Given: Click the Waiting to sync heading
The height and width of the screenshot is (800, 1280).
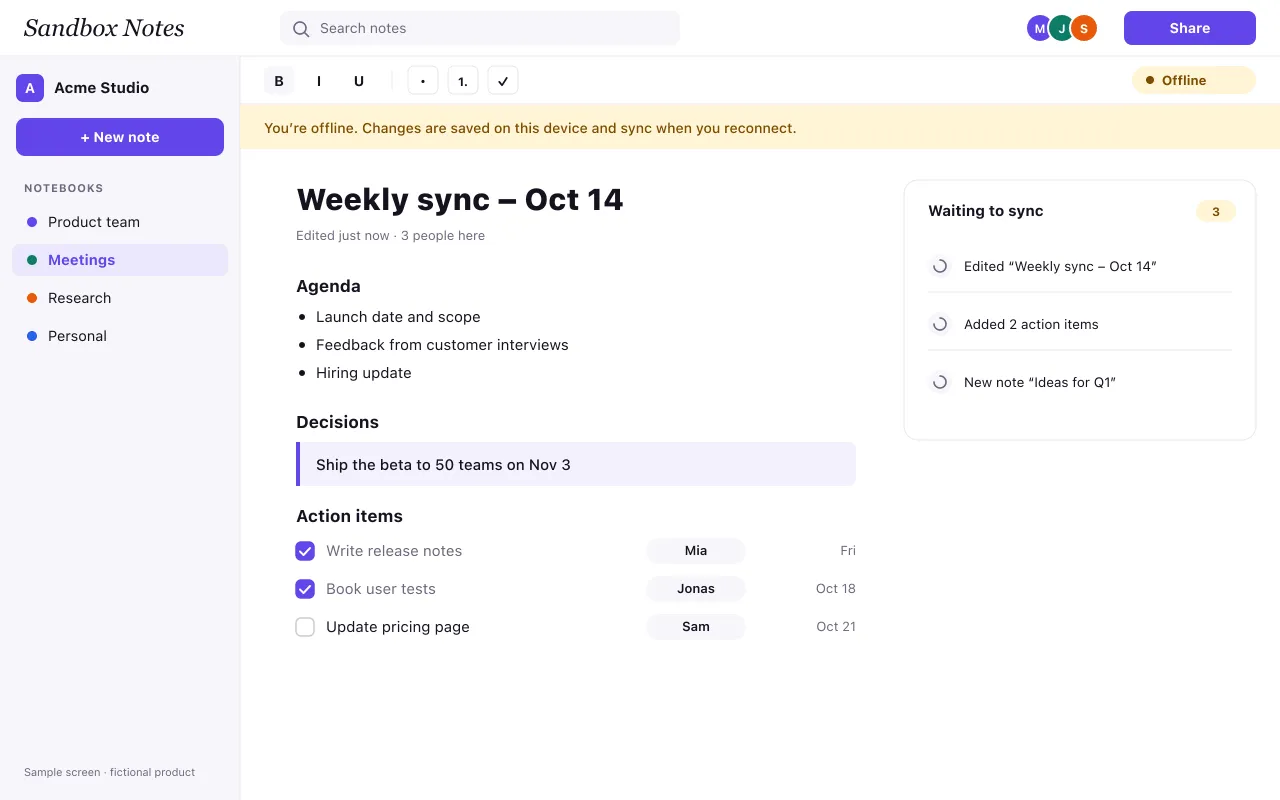Looking at the screenshot, I should 986,211.
